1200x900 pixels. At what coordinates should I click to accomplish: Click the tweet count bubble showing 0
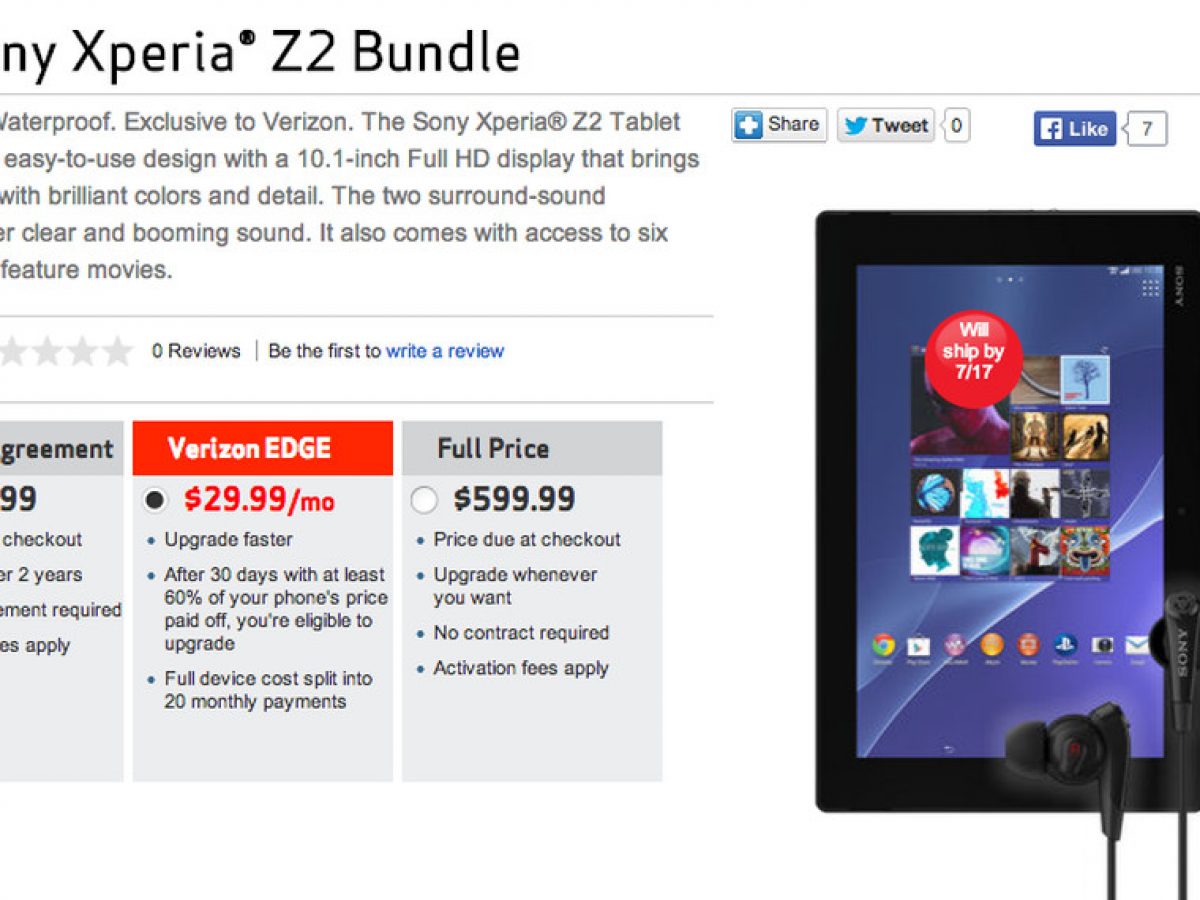click(x=956, y=126)
